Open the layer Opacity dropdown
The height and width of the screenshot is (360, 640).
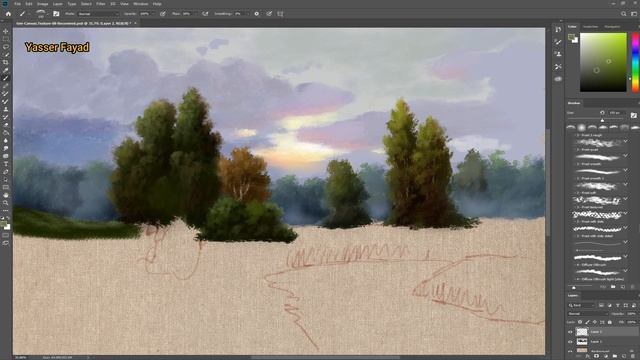[631, 314]
